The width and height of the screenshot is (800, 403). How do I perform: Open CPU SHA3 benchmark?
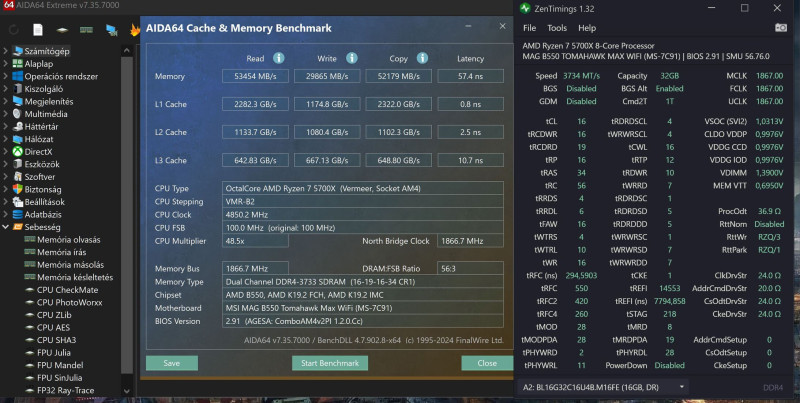pyautogui.click(x=56, y=340)
